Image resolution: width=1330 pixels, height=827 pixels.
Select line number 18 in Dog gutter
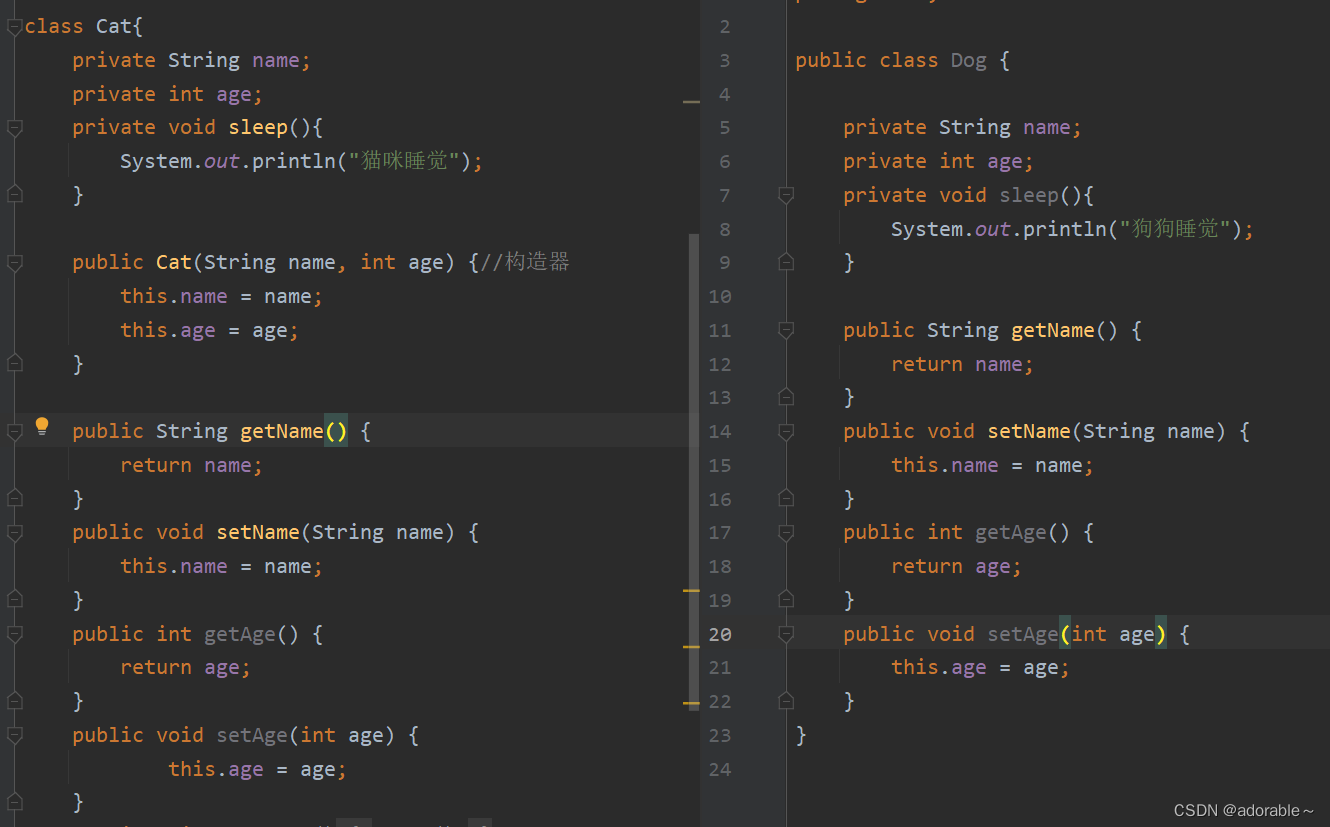[x=720, y=567]
